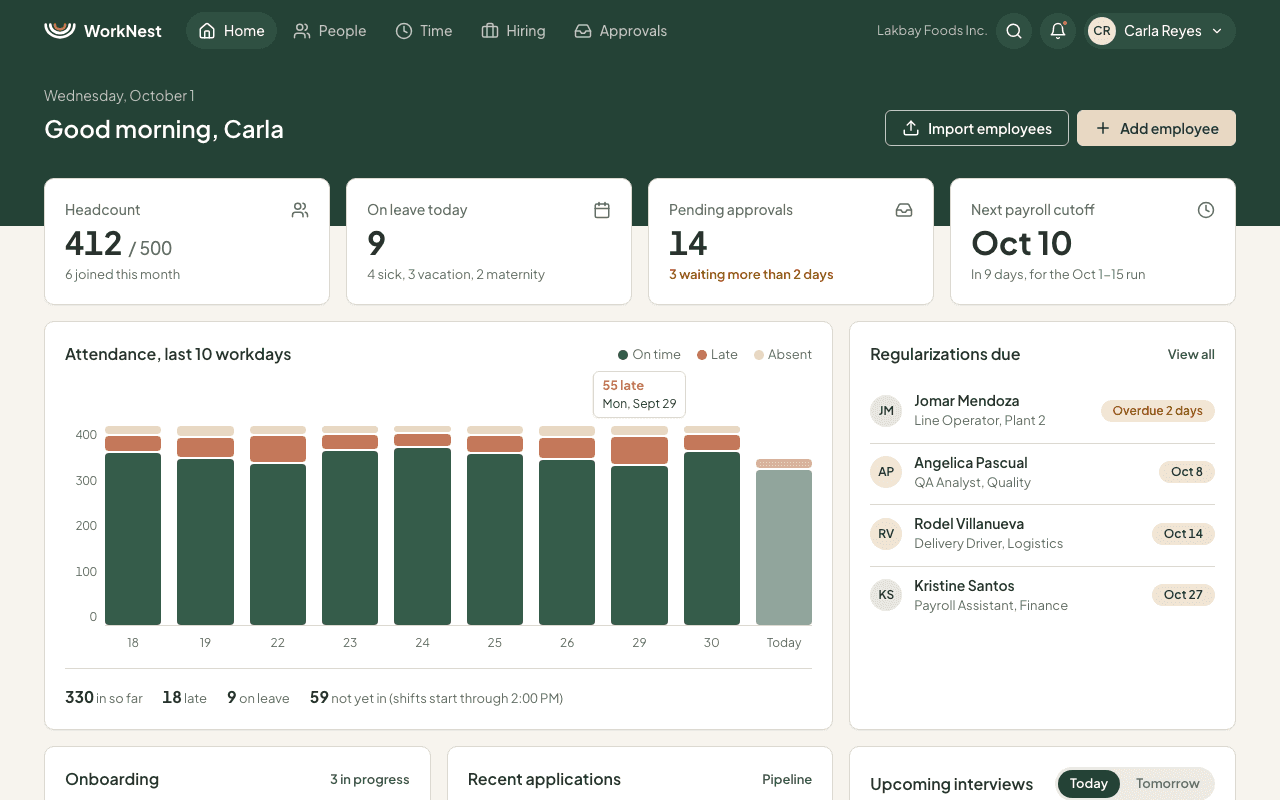Open the notifications bell
Image resolution: width=1280 pixels, height=800 pixels.
pos(1058,31)
